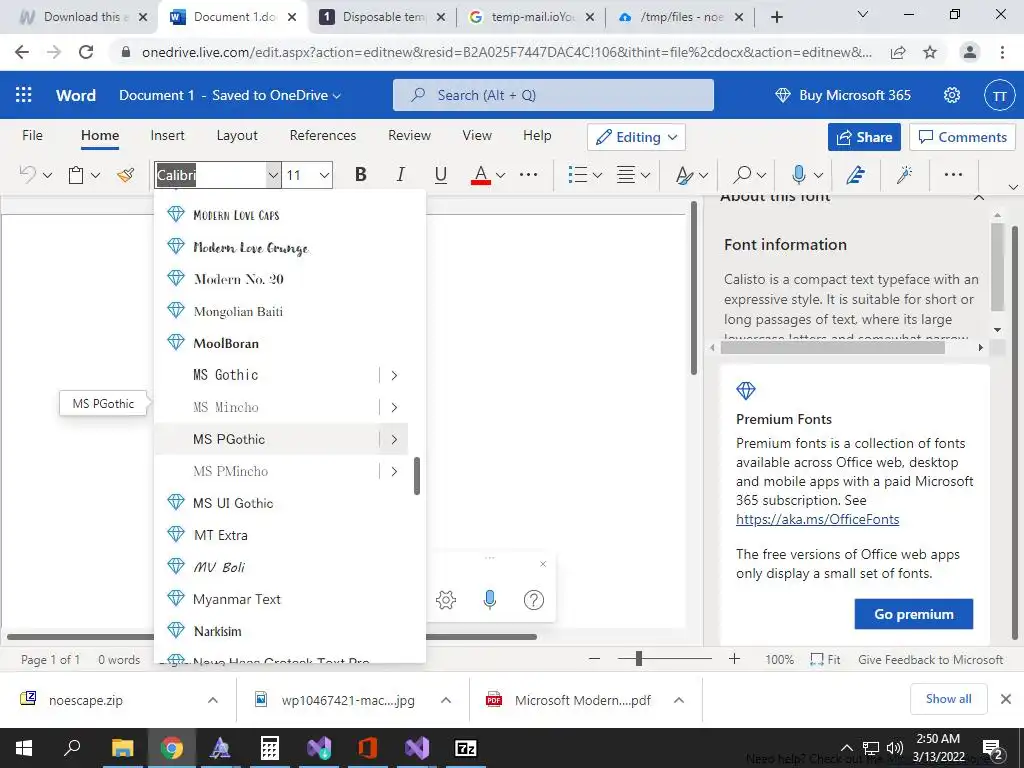Open more font options ellipsis

click(528, 174)
